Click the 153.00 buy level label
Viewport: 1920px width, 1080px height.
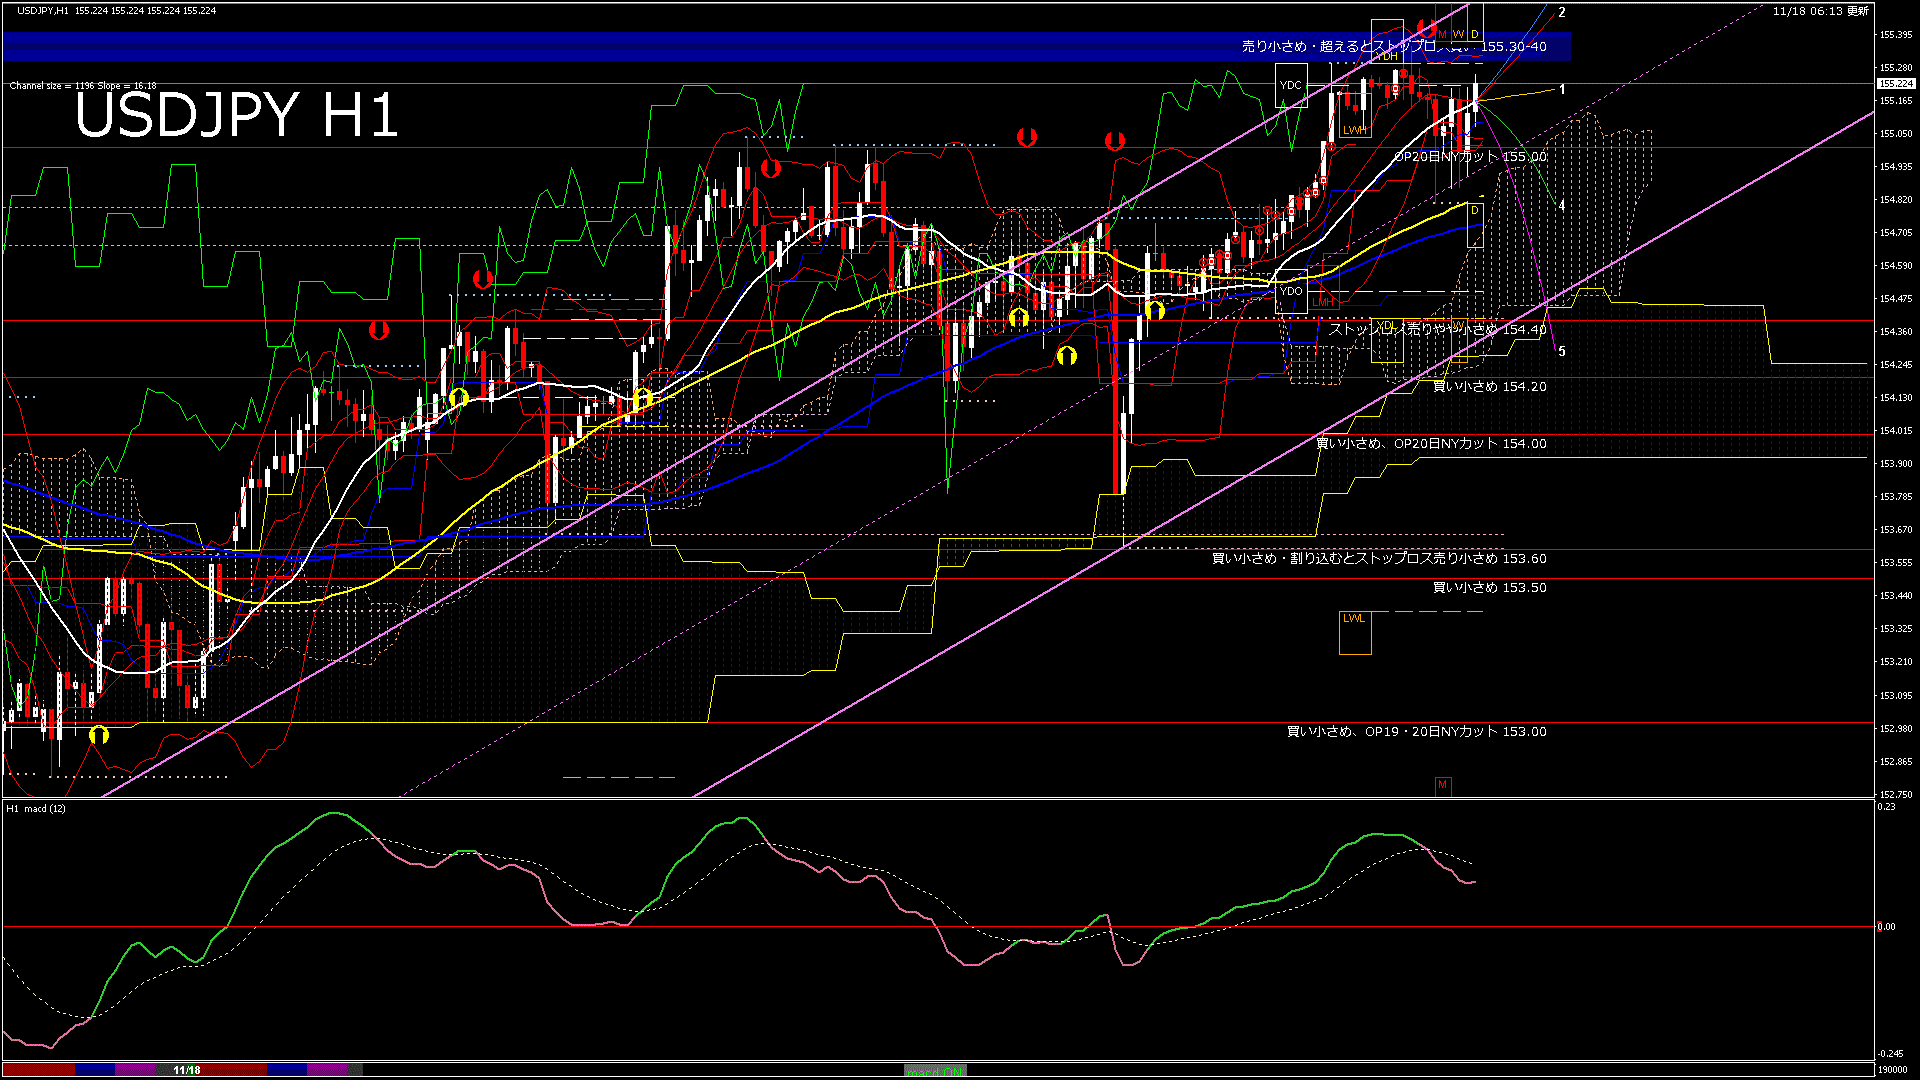click(1416, 732)
